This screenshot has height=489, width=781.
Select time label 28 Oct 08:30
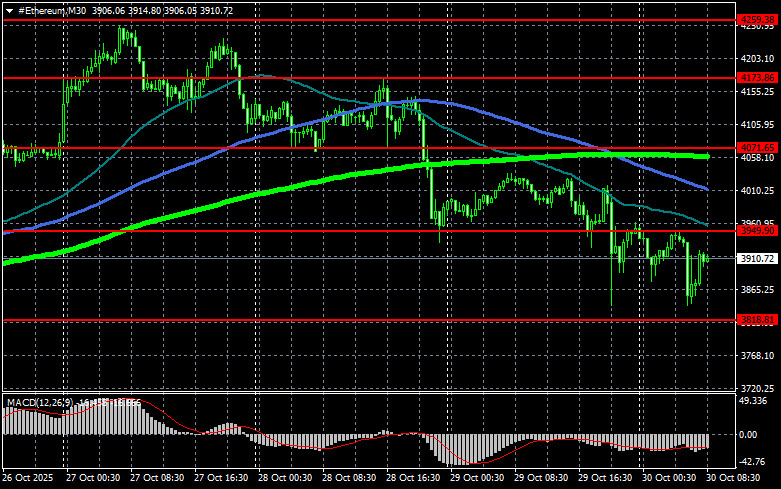[x=349, y=478]
